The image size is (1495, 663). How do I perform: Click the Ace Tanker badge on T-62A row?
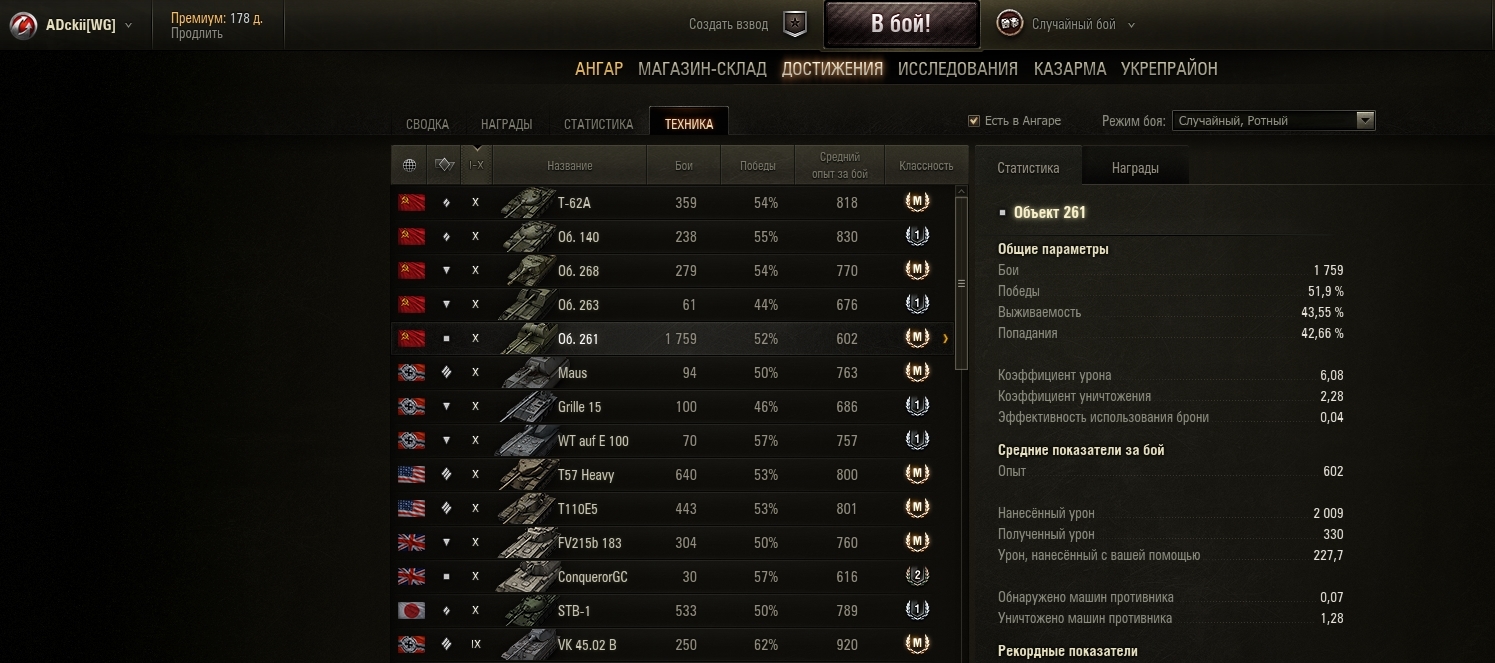pos(916,202)
